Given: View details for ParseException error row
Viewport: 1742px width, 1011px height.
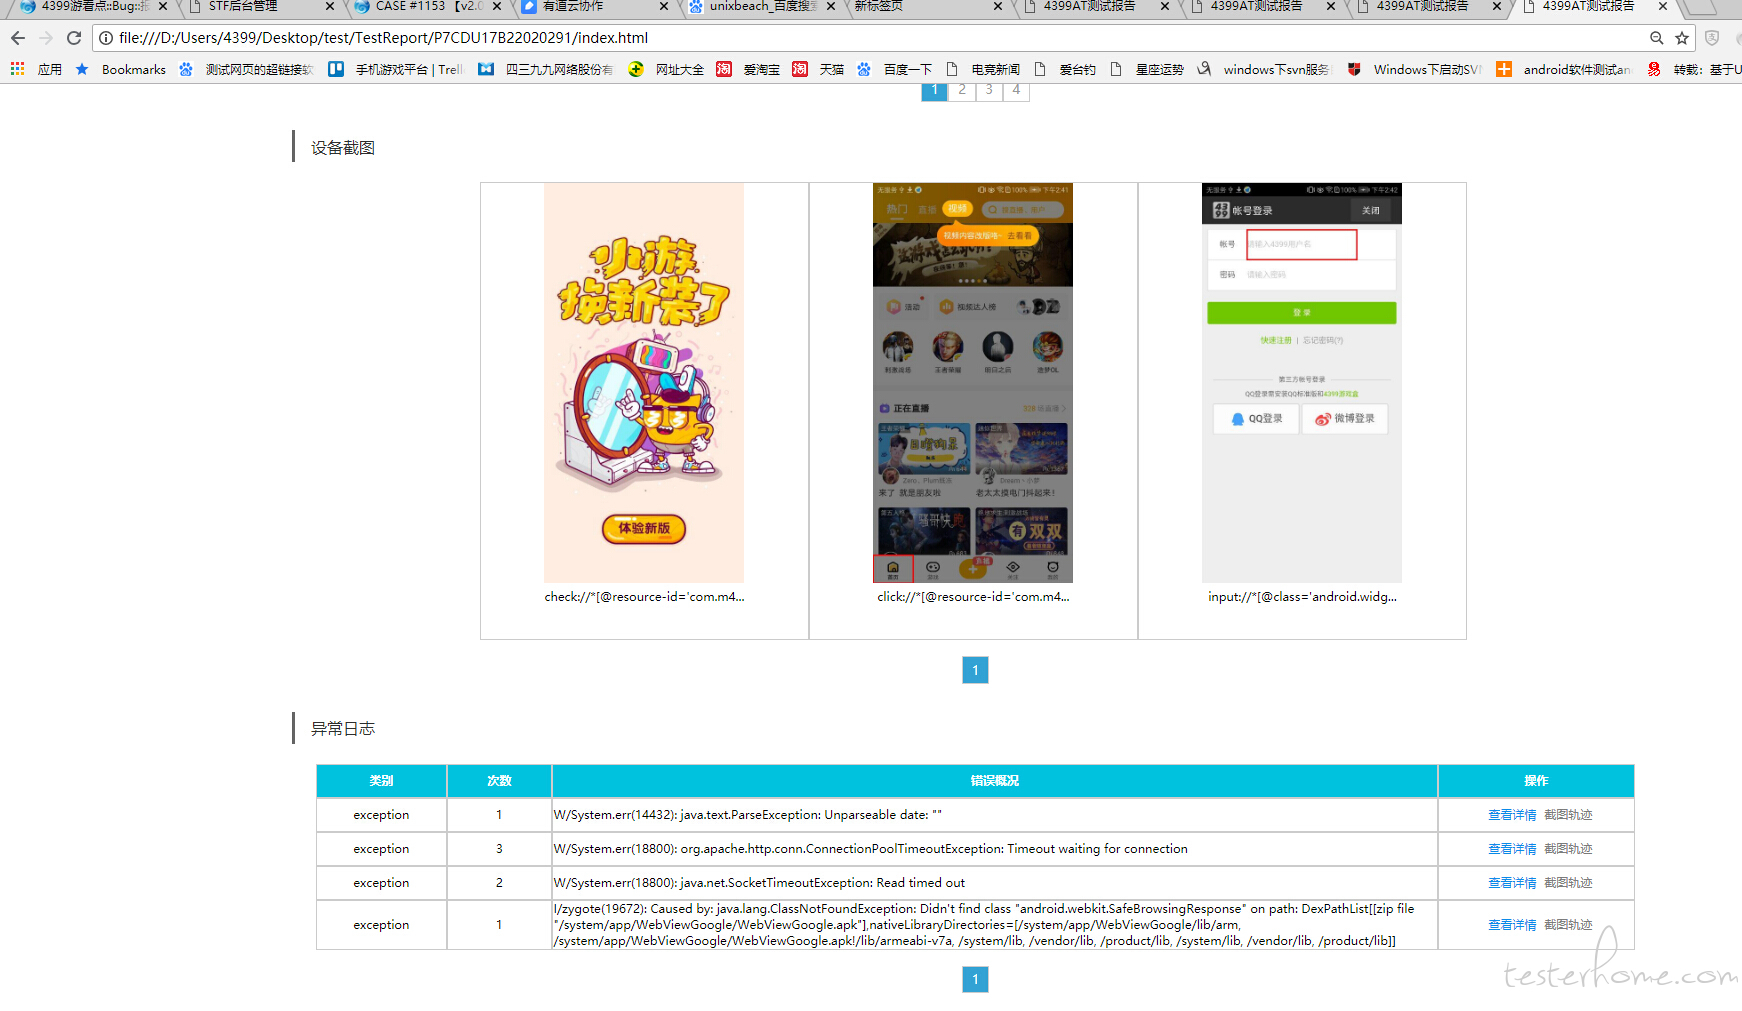Looking at the screenshot, I should [1511, 815].
